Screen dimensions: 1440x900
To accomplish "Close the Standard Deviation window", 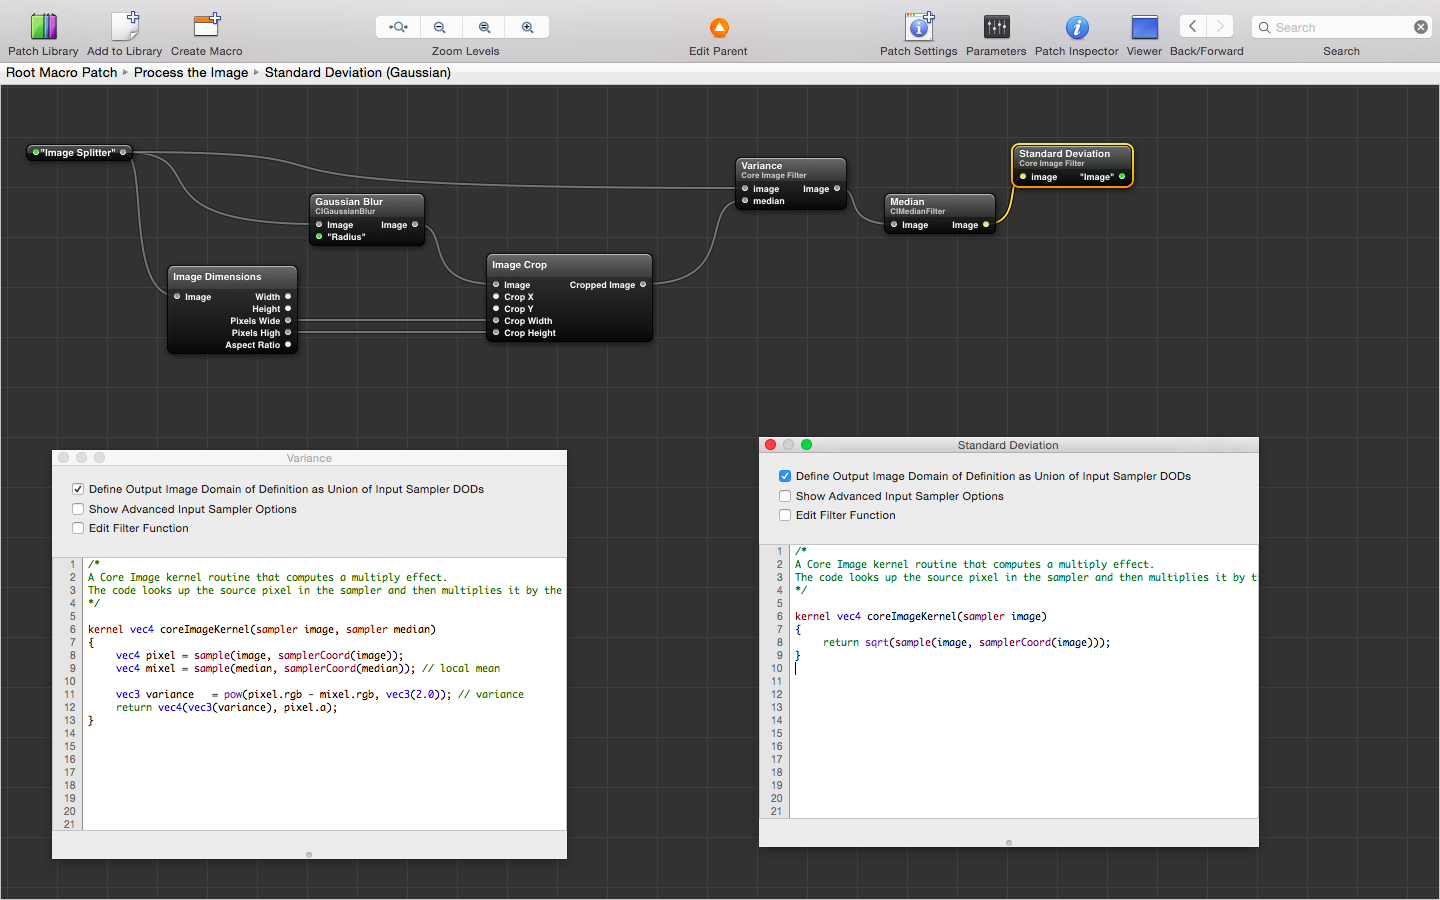I will (770, 445).
